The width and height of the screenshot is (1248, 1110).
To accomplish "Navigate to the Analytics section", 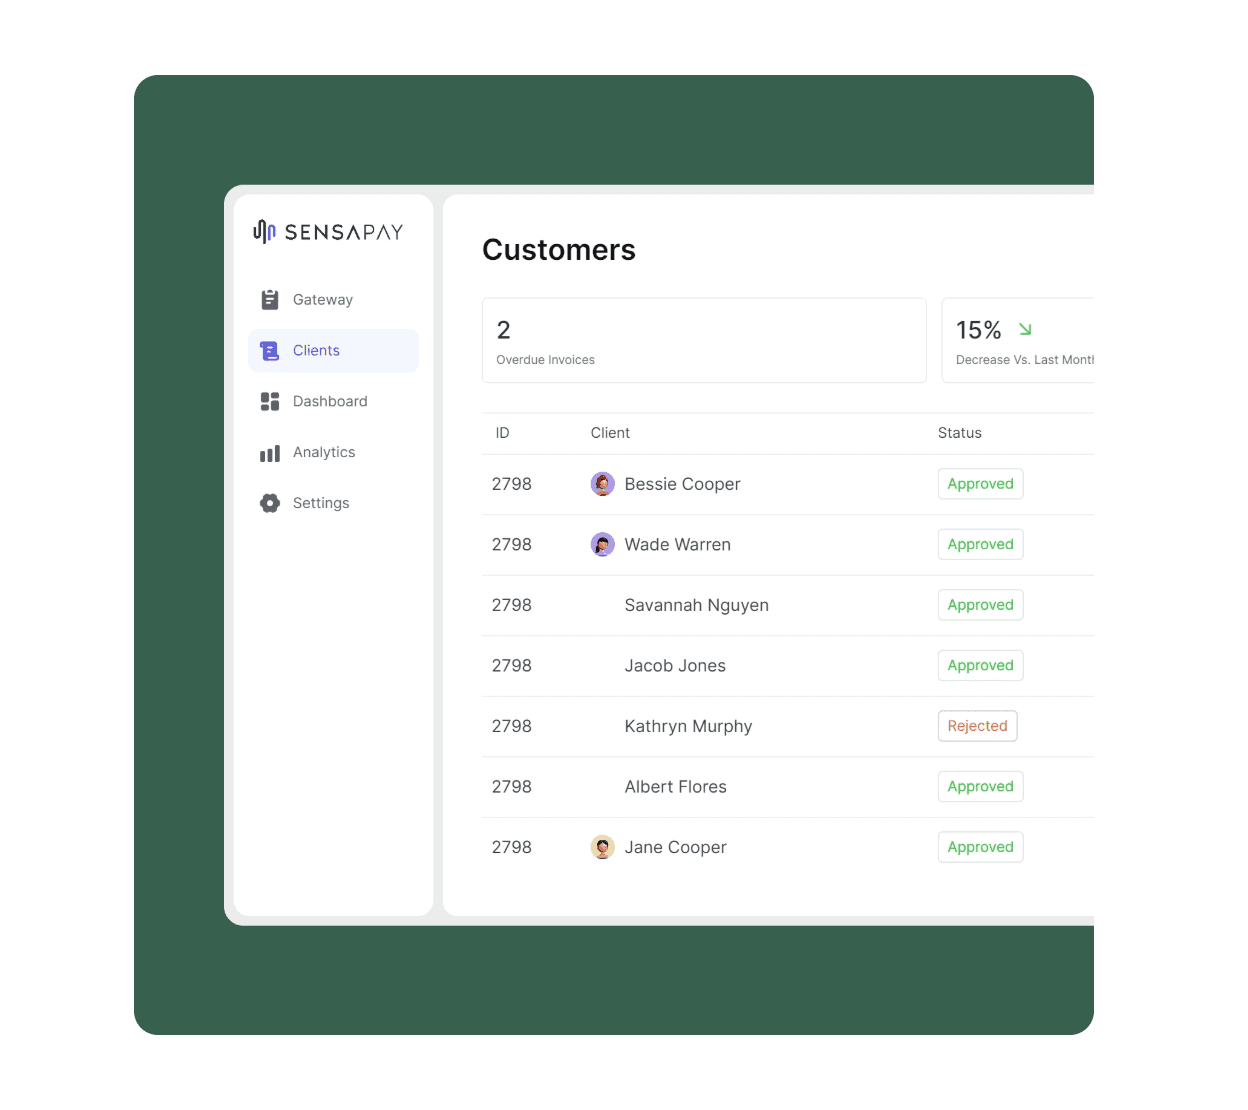I will click(x=322, y=452).
